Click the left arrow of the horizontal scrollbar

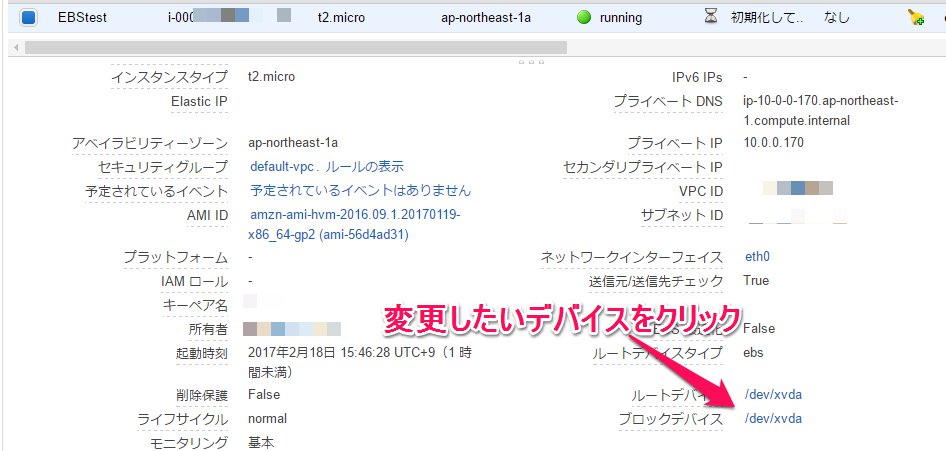(x=16, y=47)
